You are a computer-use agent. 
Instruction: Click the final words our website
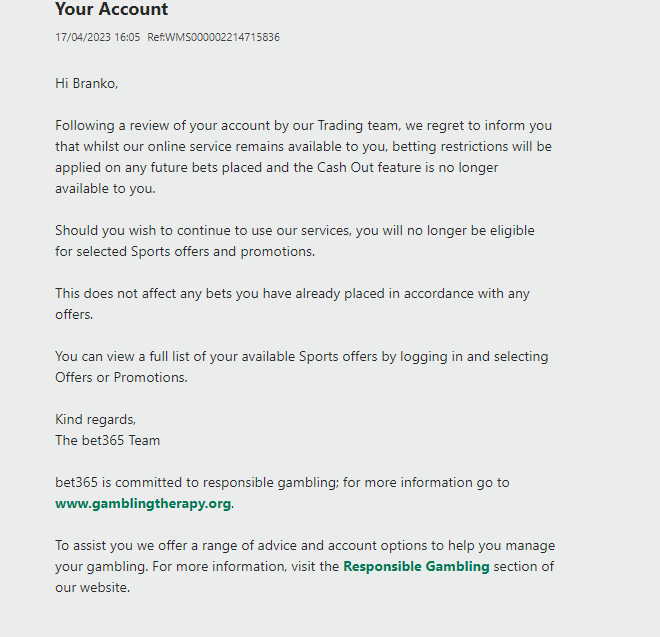click(x=93, y=587)
